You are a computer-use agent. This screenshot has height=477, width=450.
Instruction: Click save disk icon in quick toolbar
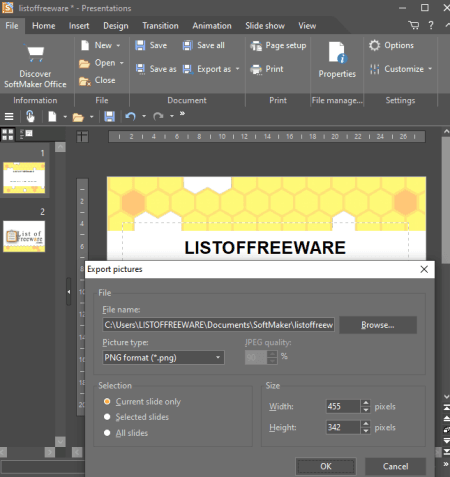point(109,117)
